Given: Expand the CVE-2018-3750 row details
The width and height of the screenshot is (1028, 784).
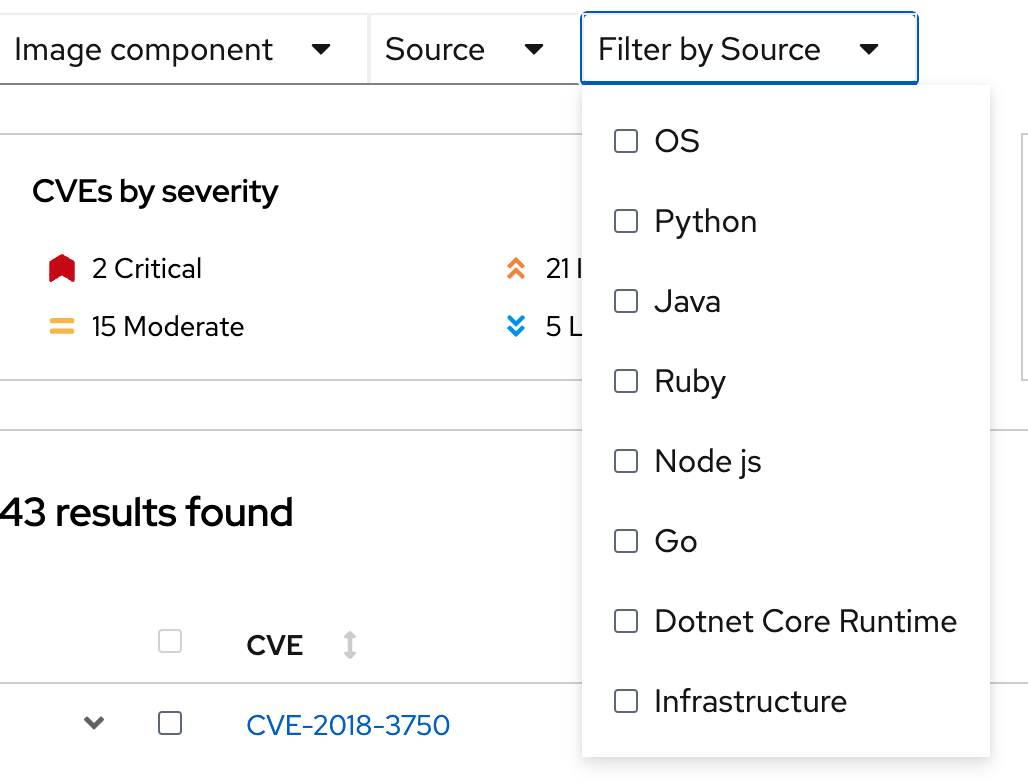Looking at the screenshot, I should click(94, 722).
